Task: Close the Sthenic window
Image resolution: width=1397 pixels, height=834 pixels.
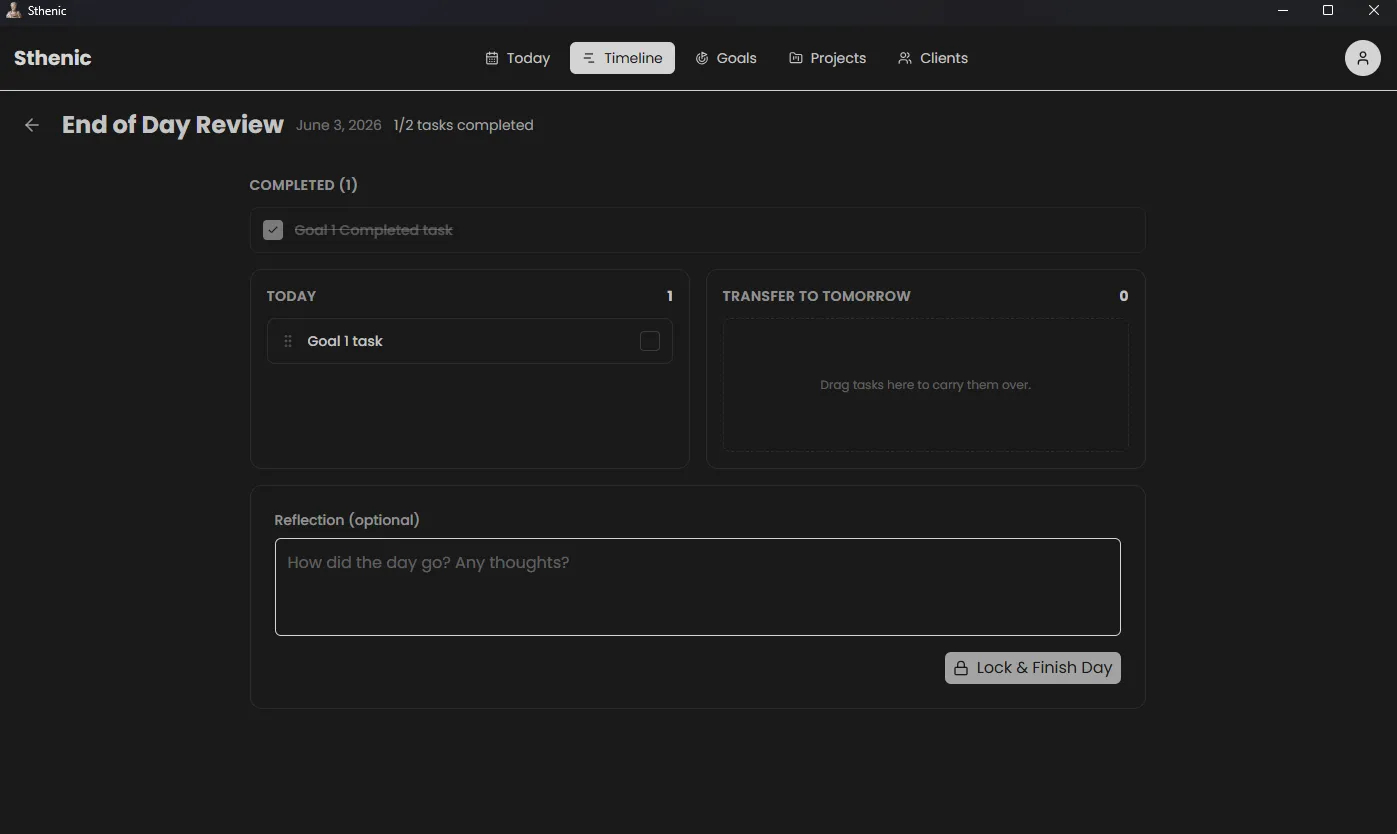Action: [1374, 11]
